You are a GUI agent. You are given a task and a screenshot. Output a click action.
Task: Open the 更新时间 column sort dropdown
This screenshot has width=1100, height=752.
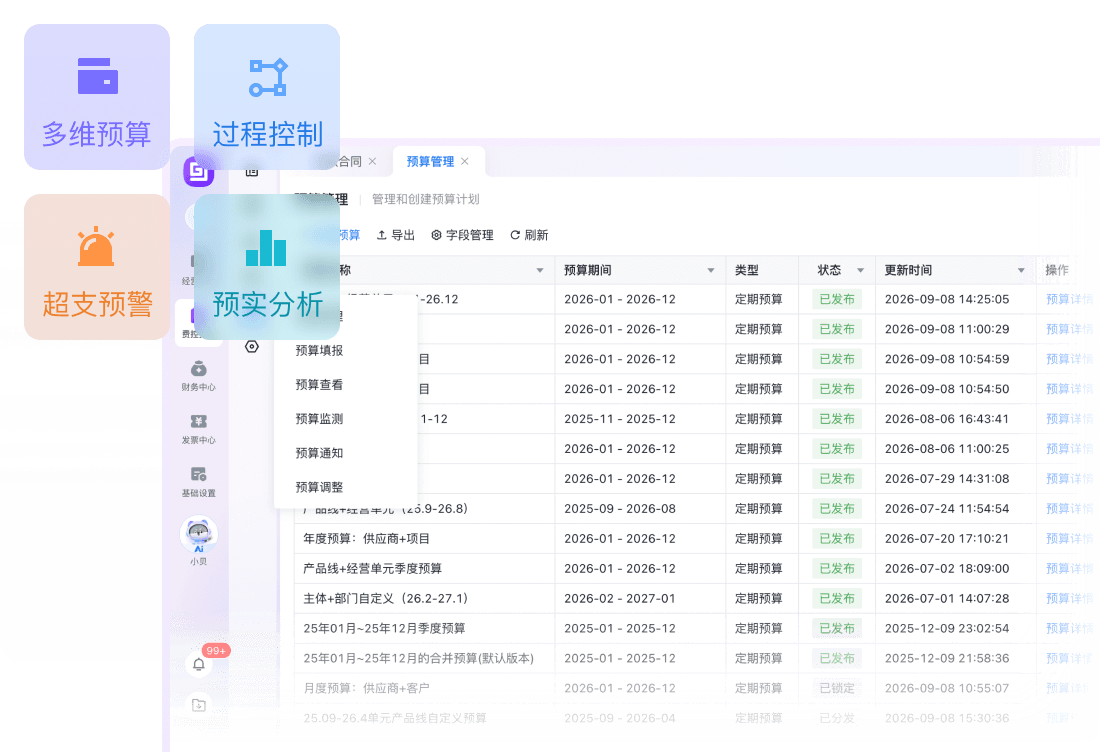point(1021,270)
